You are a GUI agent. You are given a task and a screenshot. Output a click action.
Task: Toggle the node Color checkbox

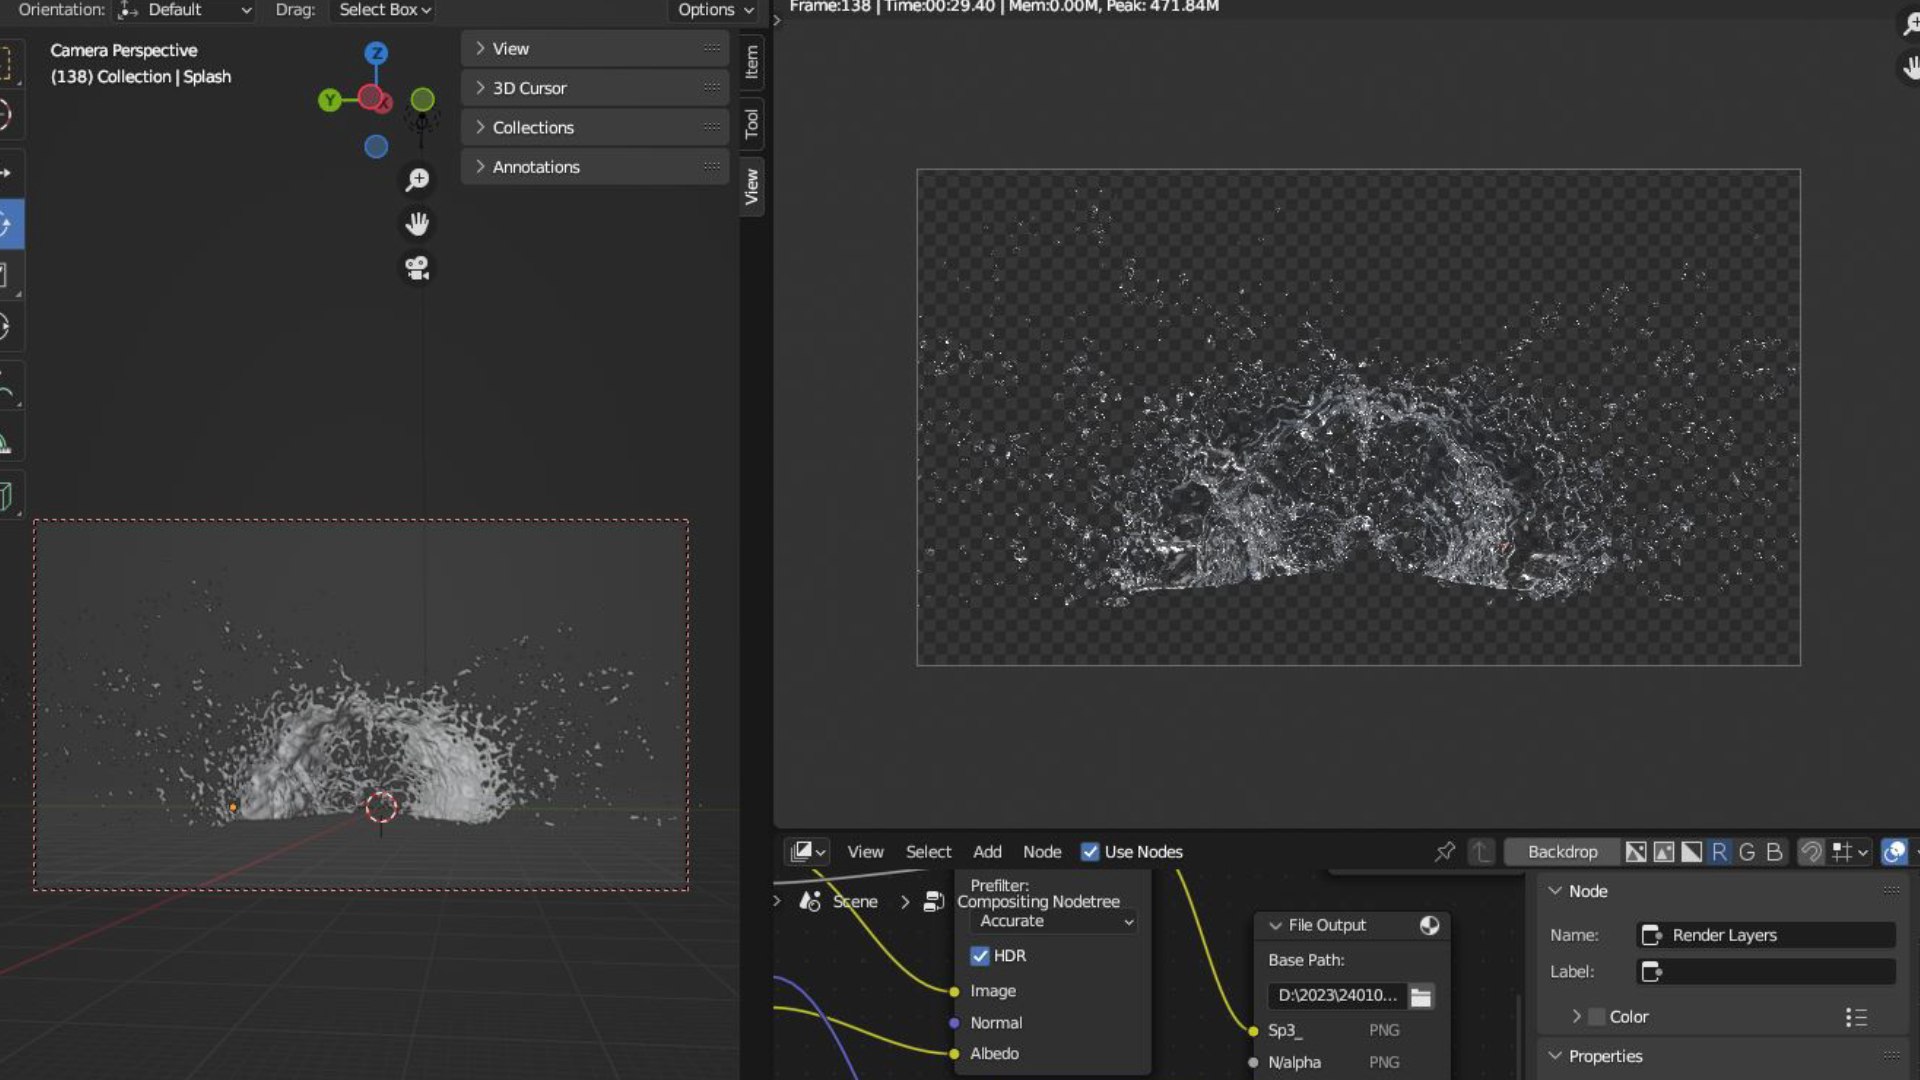coord(1597,1017)
